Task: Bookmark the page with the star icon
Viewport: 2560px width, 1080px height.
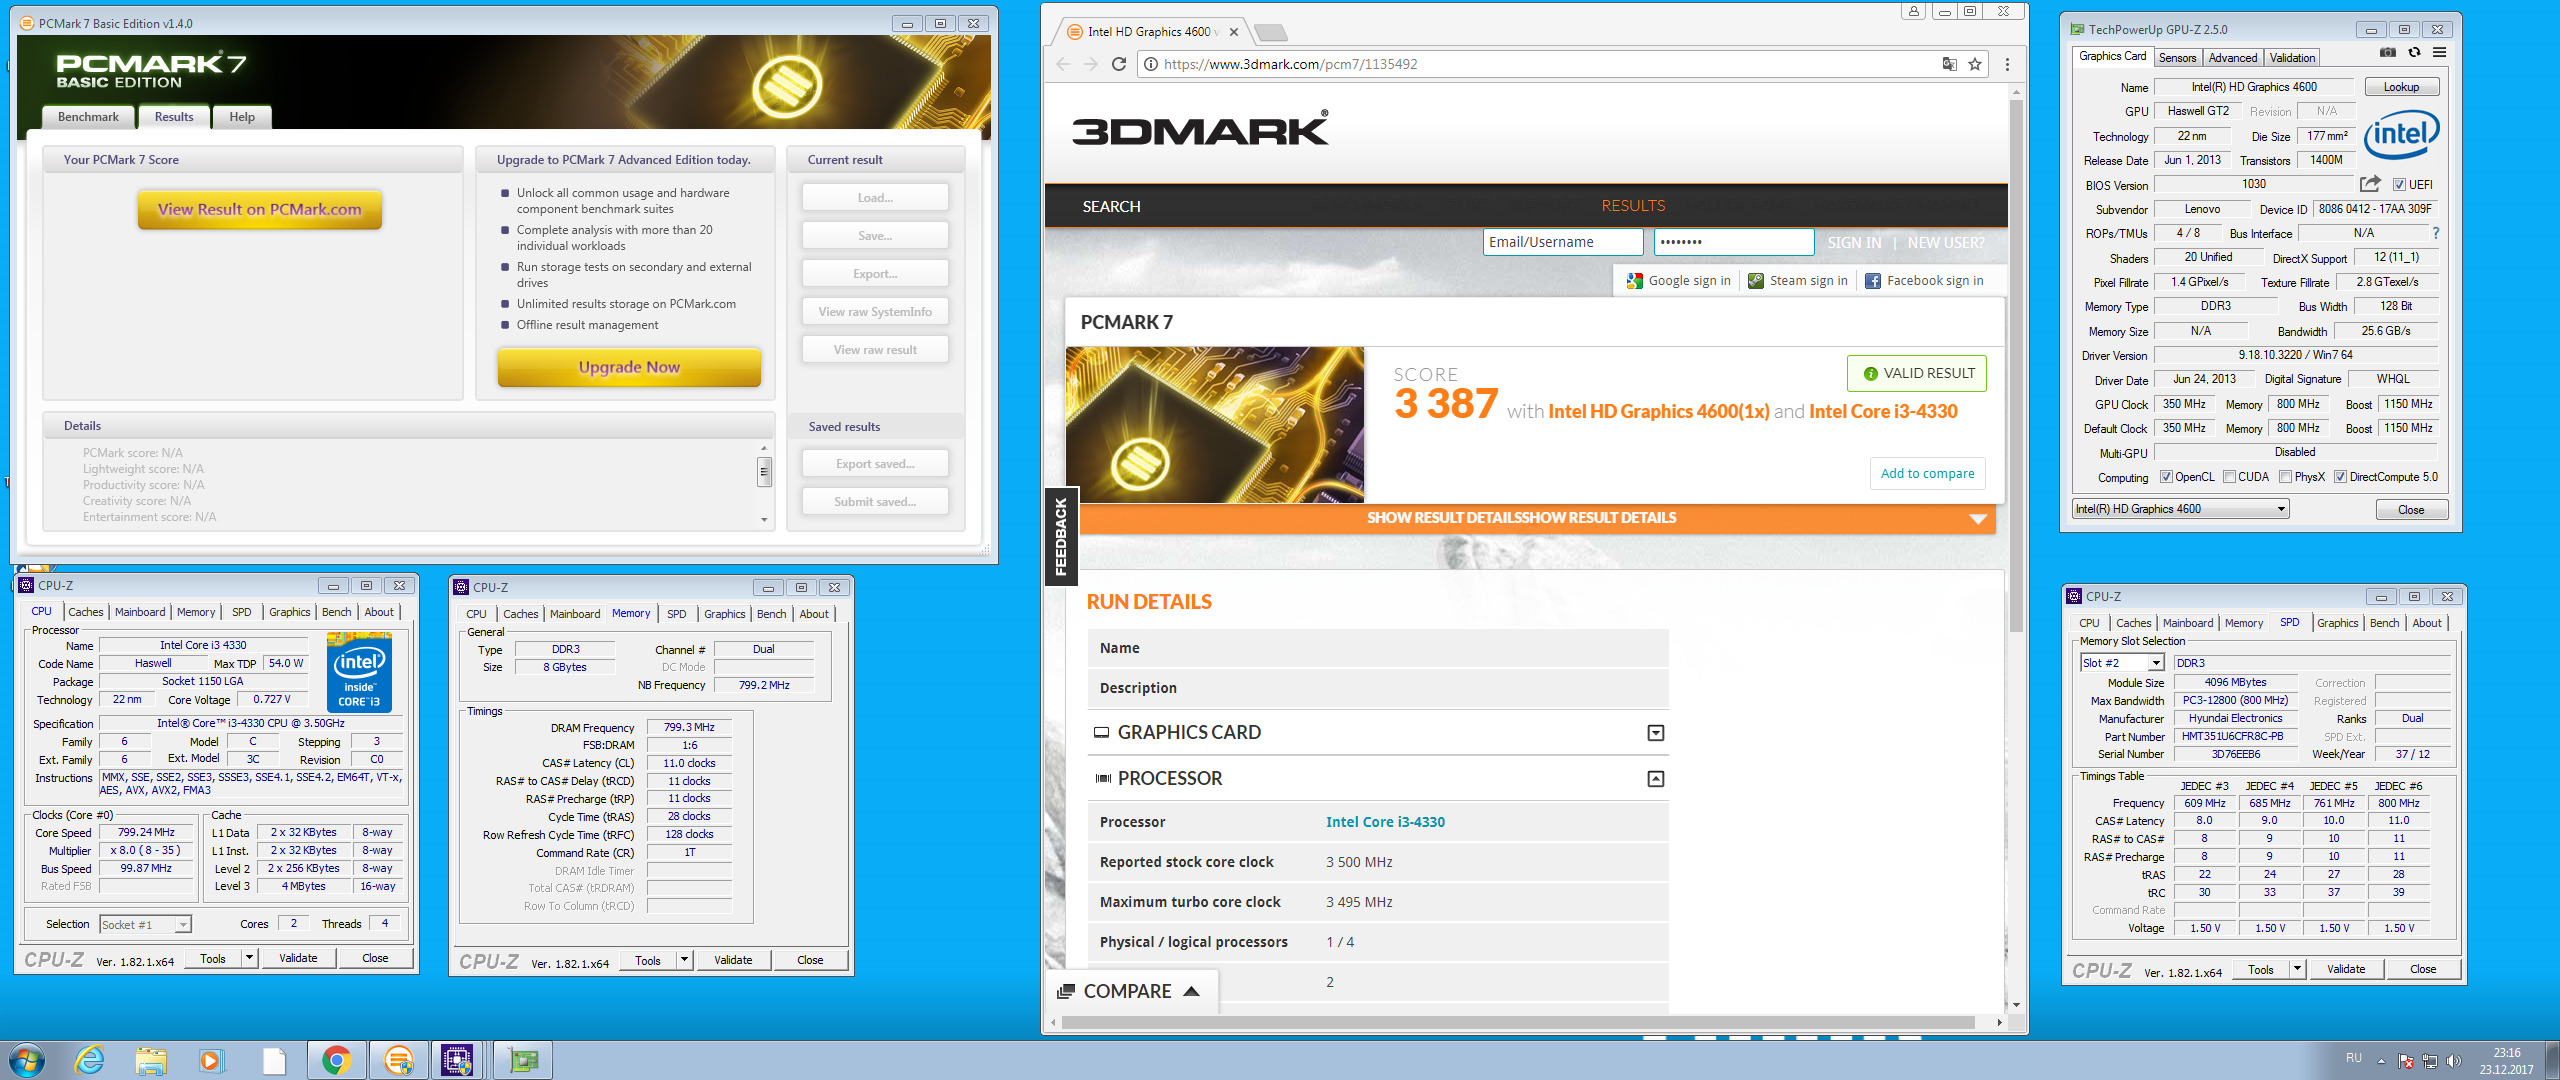Action: [1975, 64]
